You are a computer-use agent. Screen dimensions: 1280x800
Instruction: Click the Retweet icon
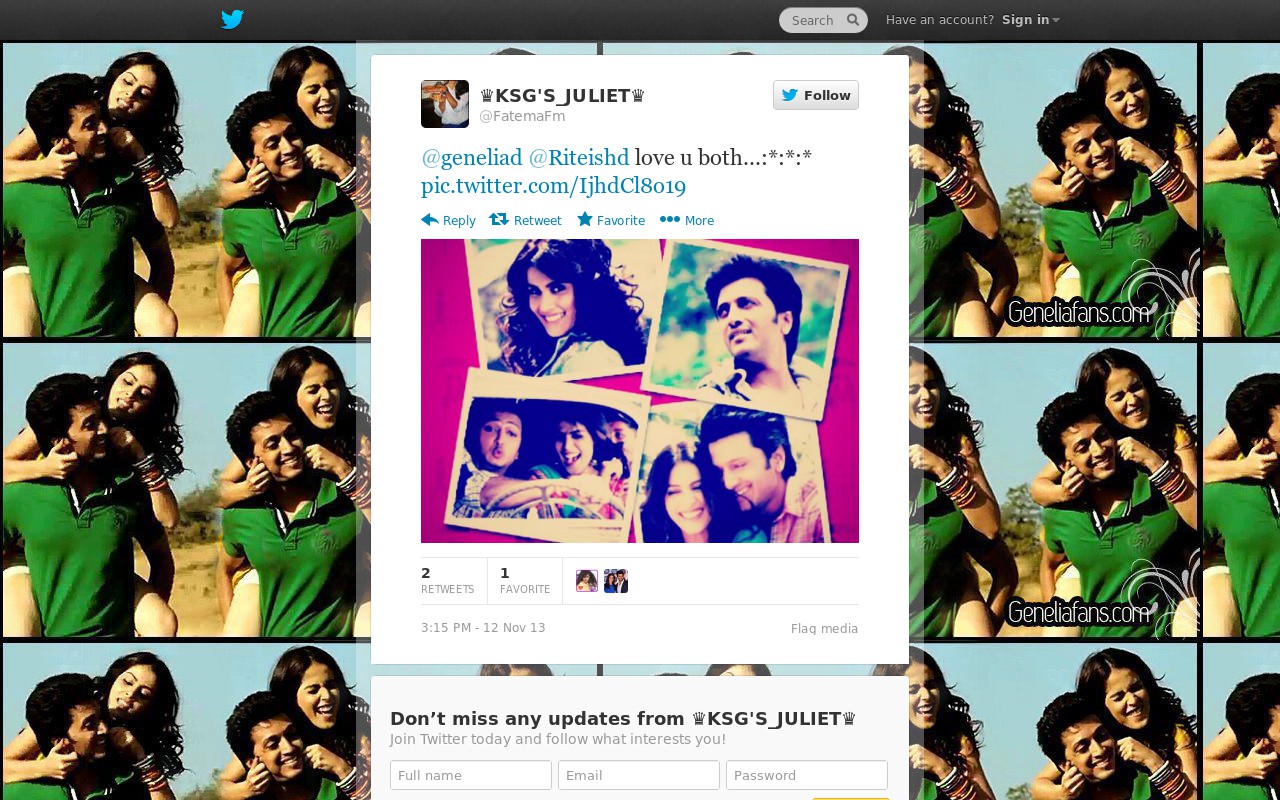[499, 219]
